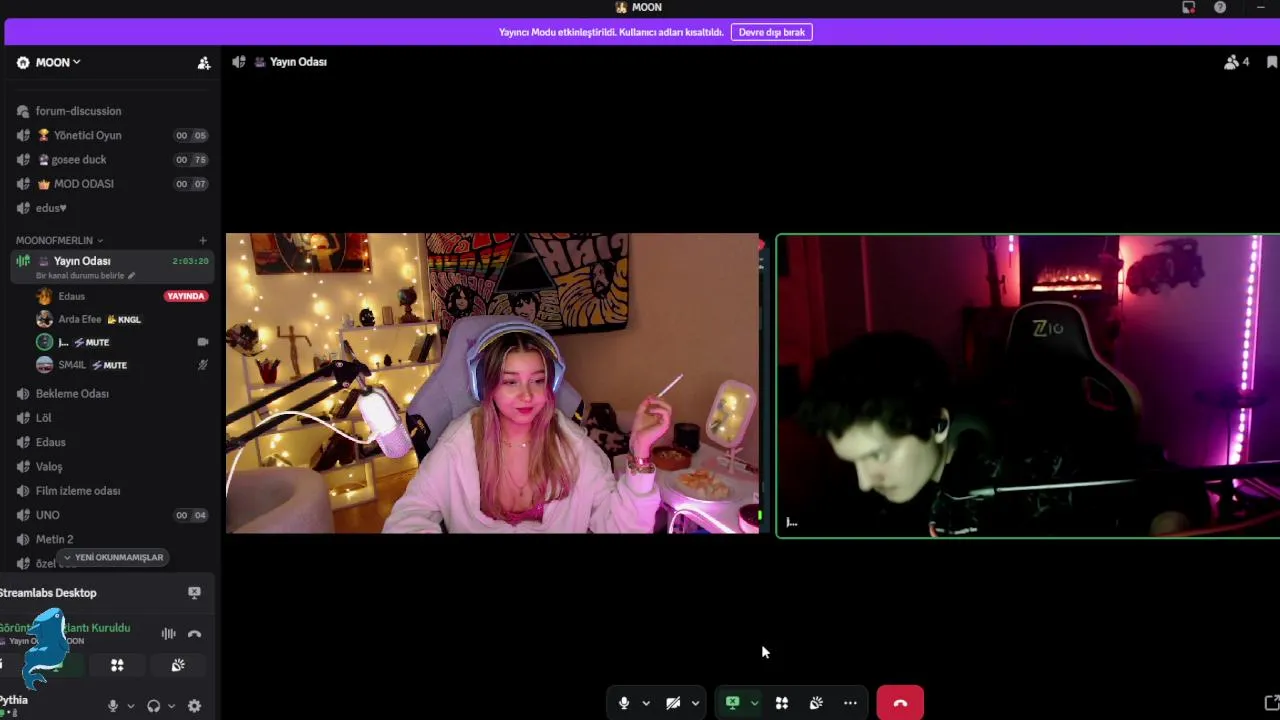Open activities in the call bar
This screenshot has height=720, width=1280.
[x=782, y=703]
